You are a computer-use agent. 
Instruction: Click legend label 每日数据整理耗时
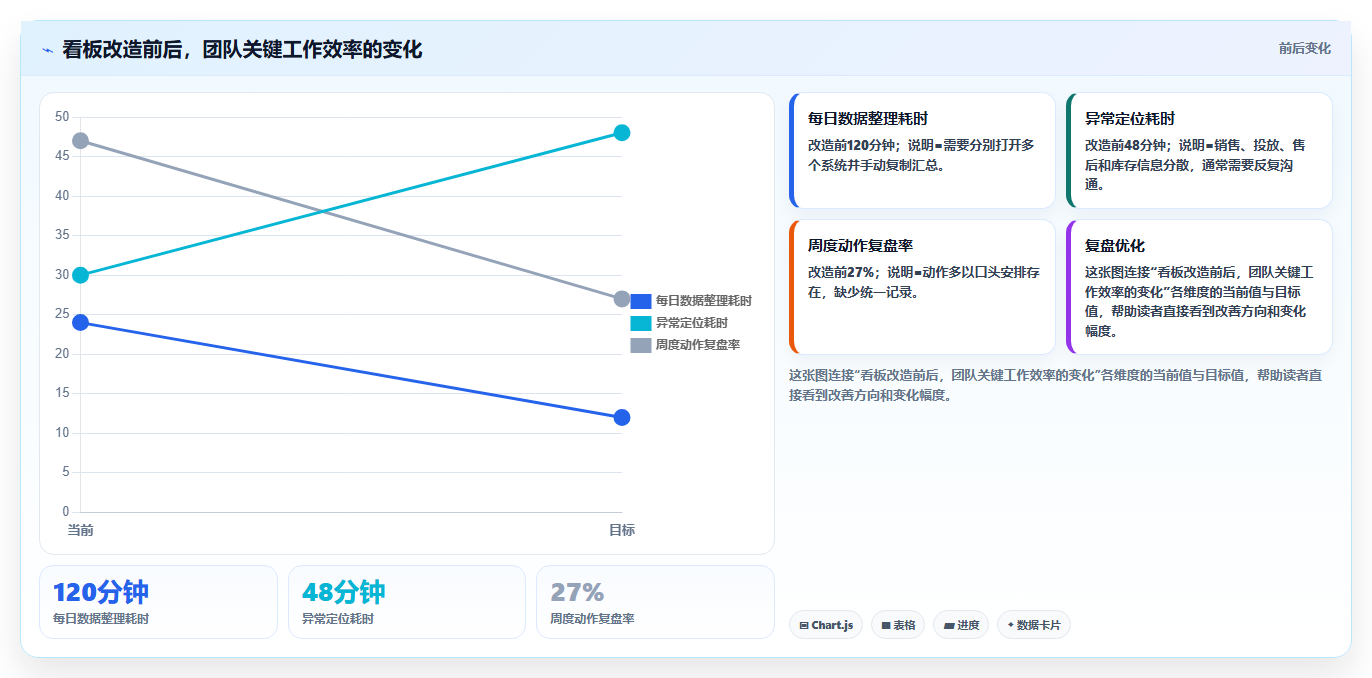704,301
